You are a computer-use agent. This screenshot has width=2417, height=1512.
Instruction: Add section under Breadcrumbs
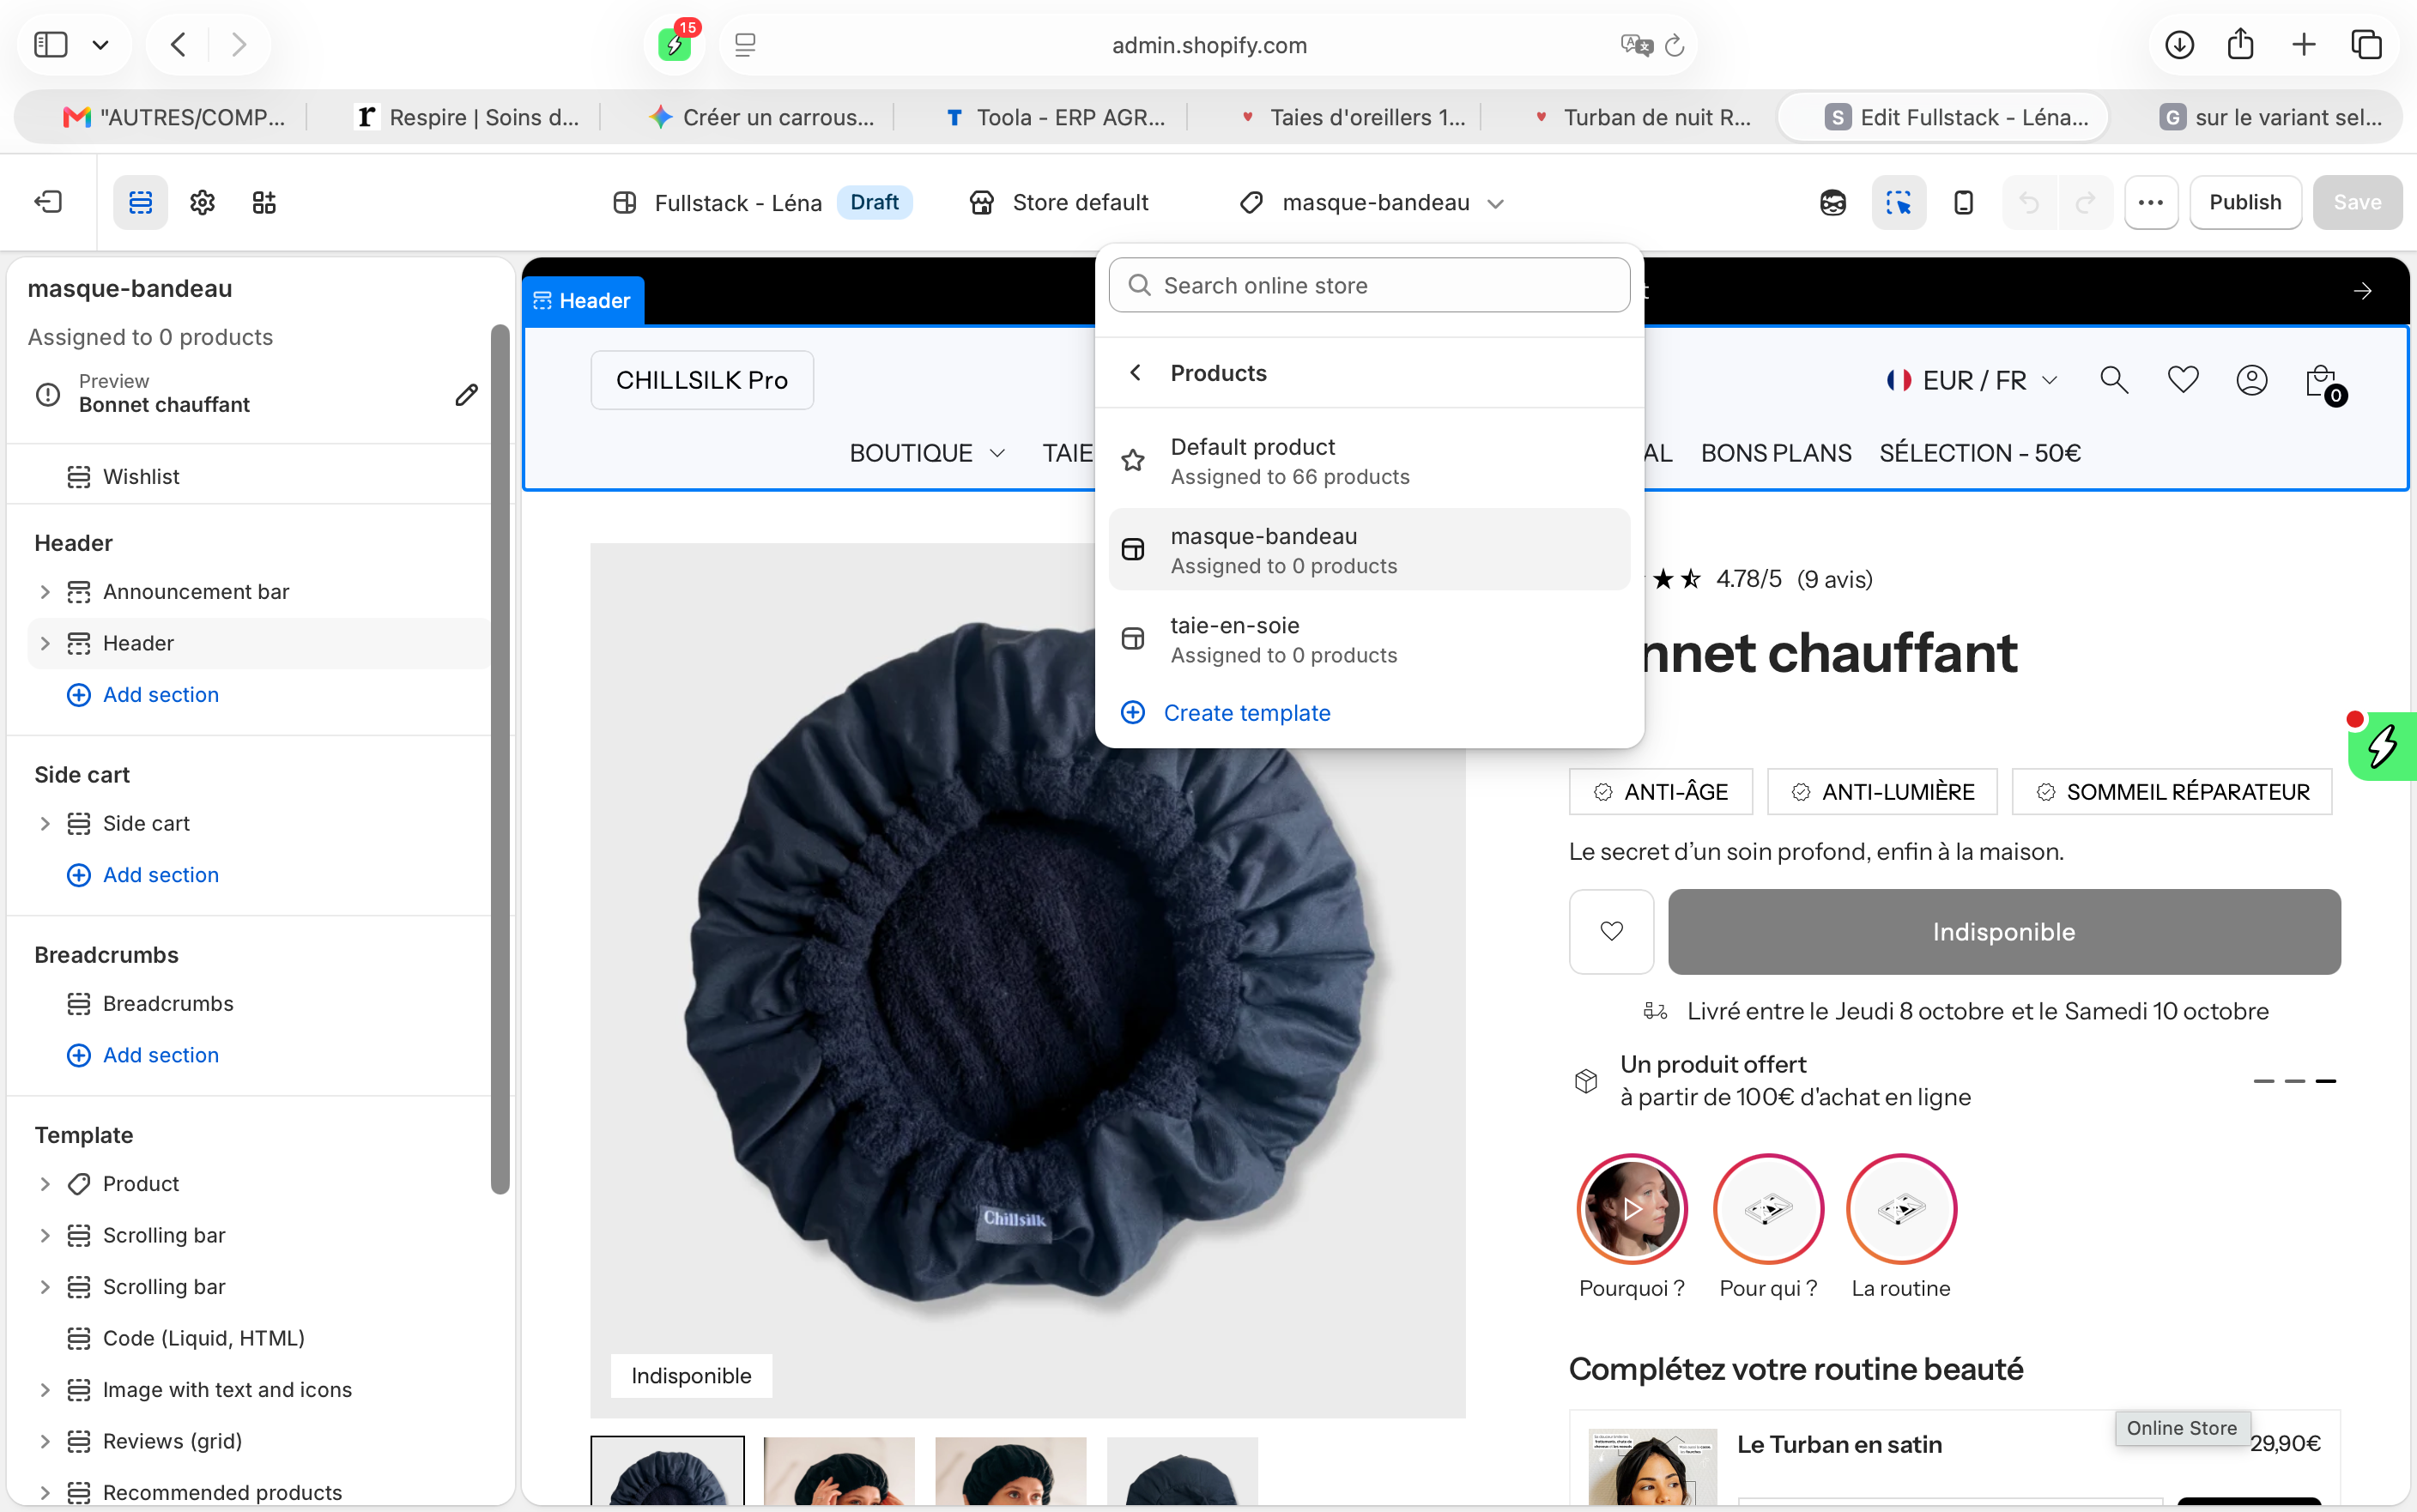(142, 1054)
